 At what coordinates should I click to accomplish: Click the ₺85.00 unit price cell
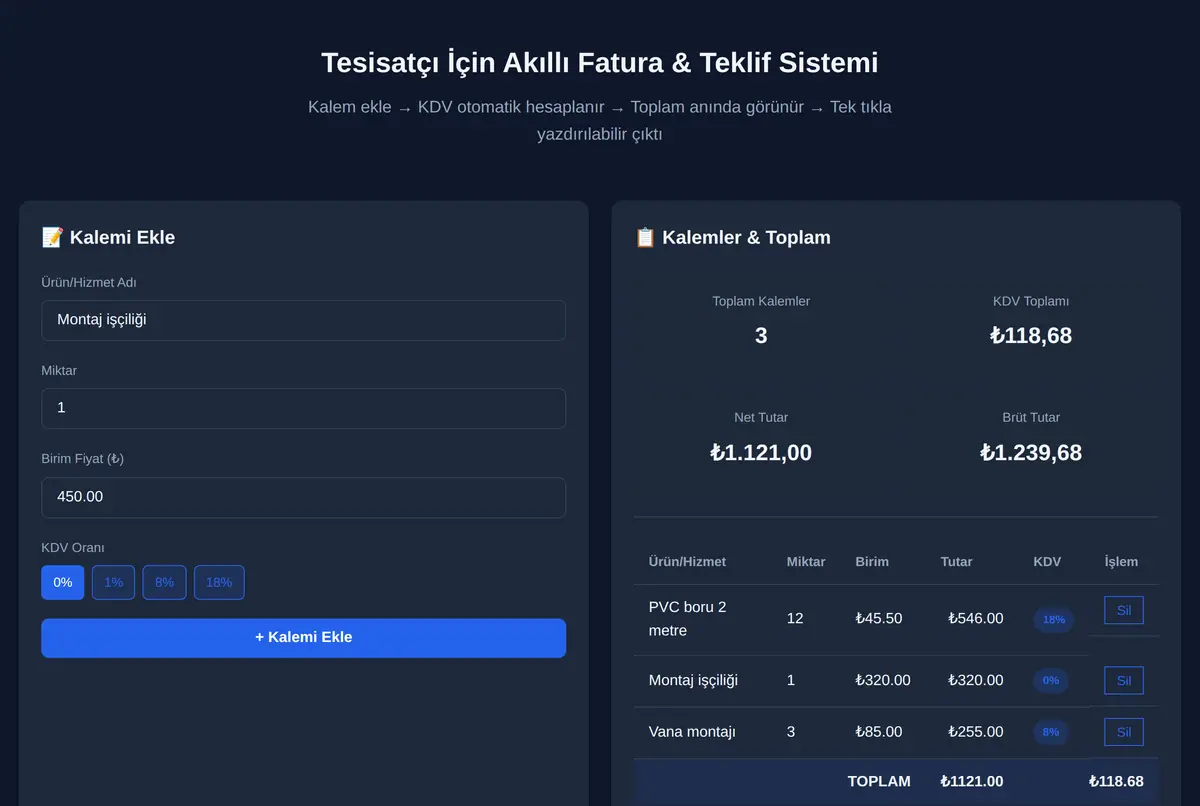pos(879,732)
